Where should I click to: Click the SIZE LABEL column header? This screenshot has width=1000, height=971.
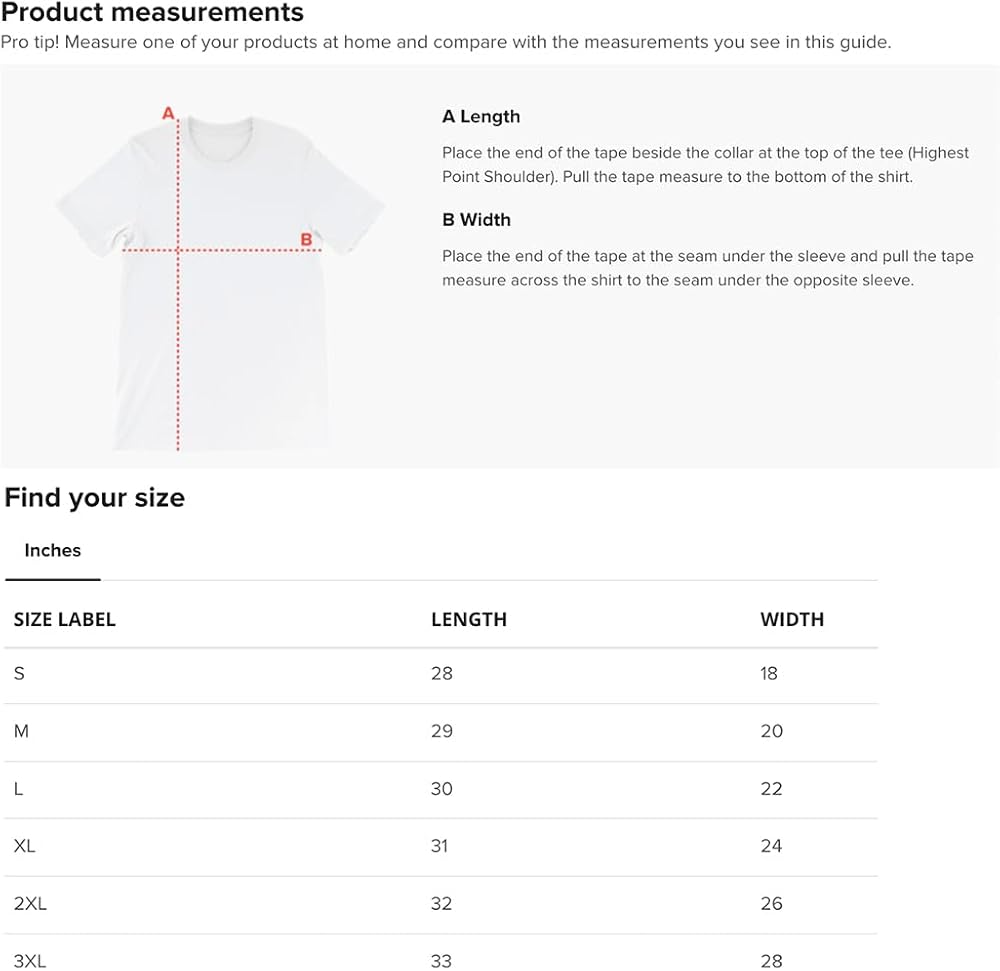point(64,619)
